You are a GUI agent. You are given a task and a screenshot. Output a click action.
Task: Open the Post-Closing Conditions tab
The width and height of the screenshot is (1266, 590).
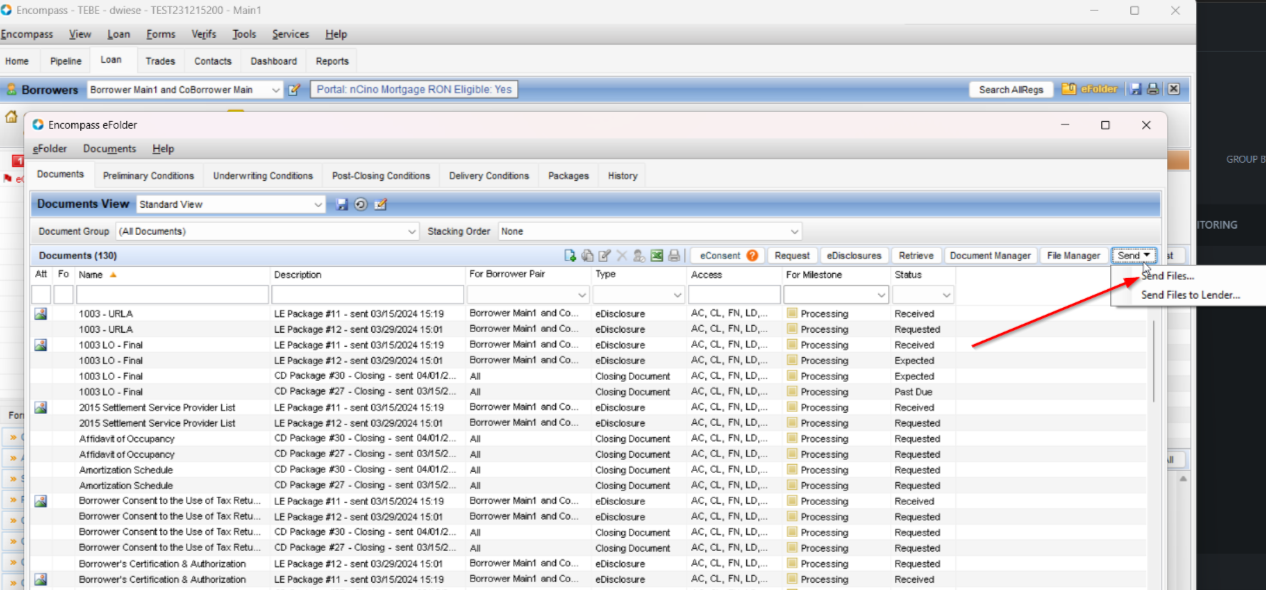pyautogui.click(x=381, y=176)
